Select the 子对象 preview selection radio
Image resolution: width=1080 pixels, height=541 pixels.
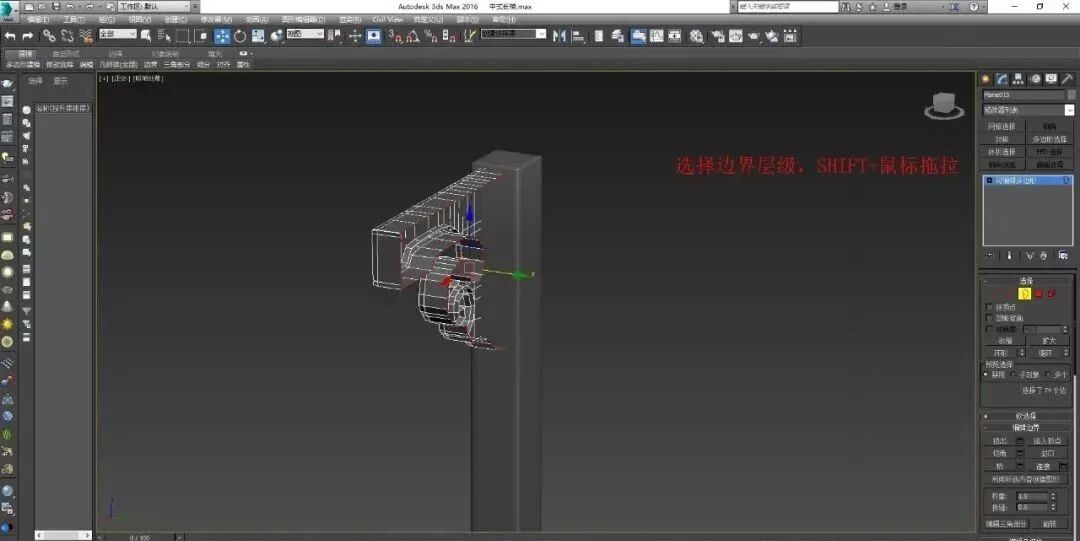[1014, 375]
